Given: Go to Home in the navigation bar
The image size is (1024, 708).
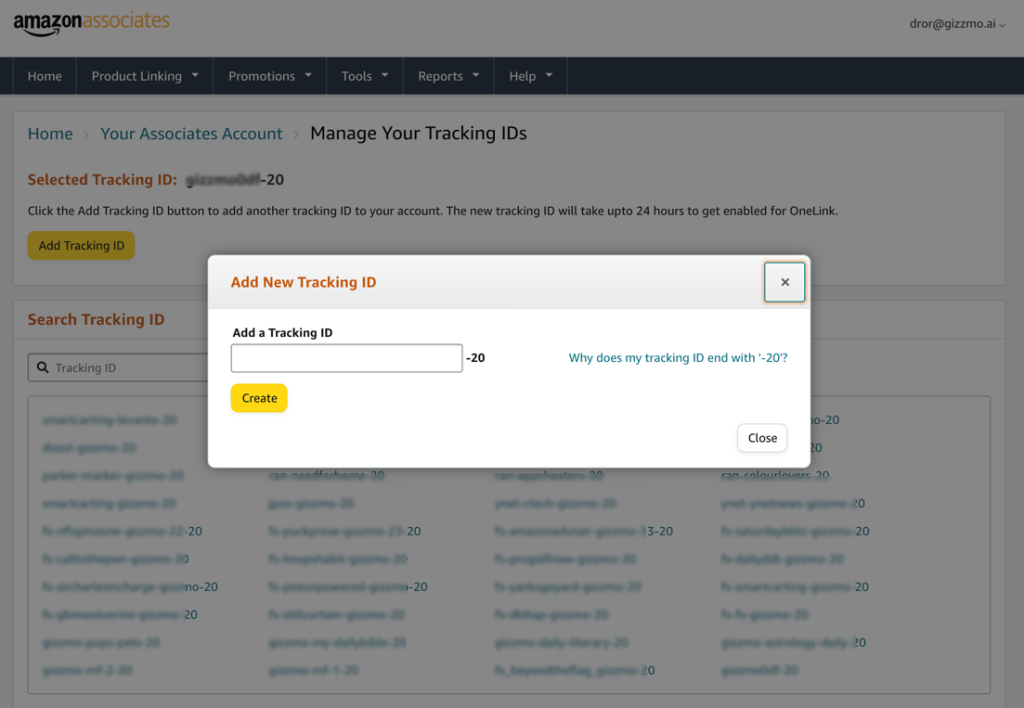Looking at the screenshot, I should [x=45, y=76].
